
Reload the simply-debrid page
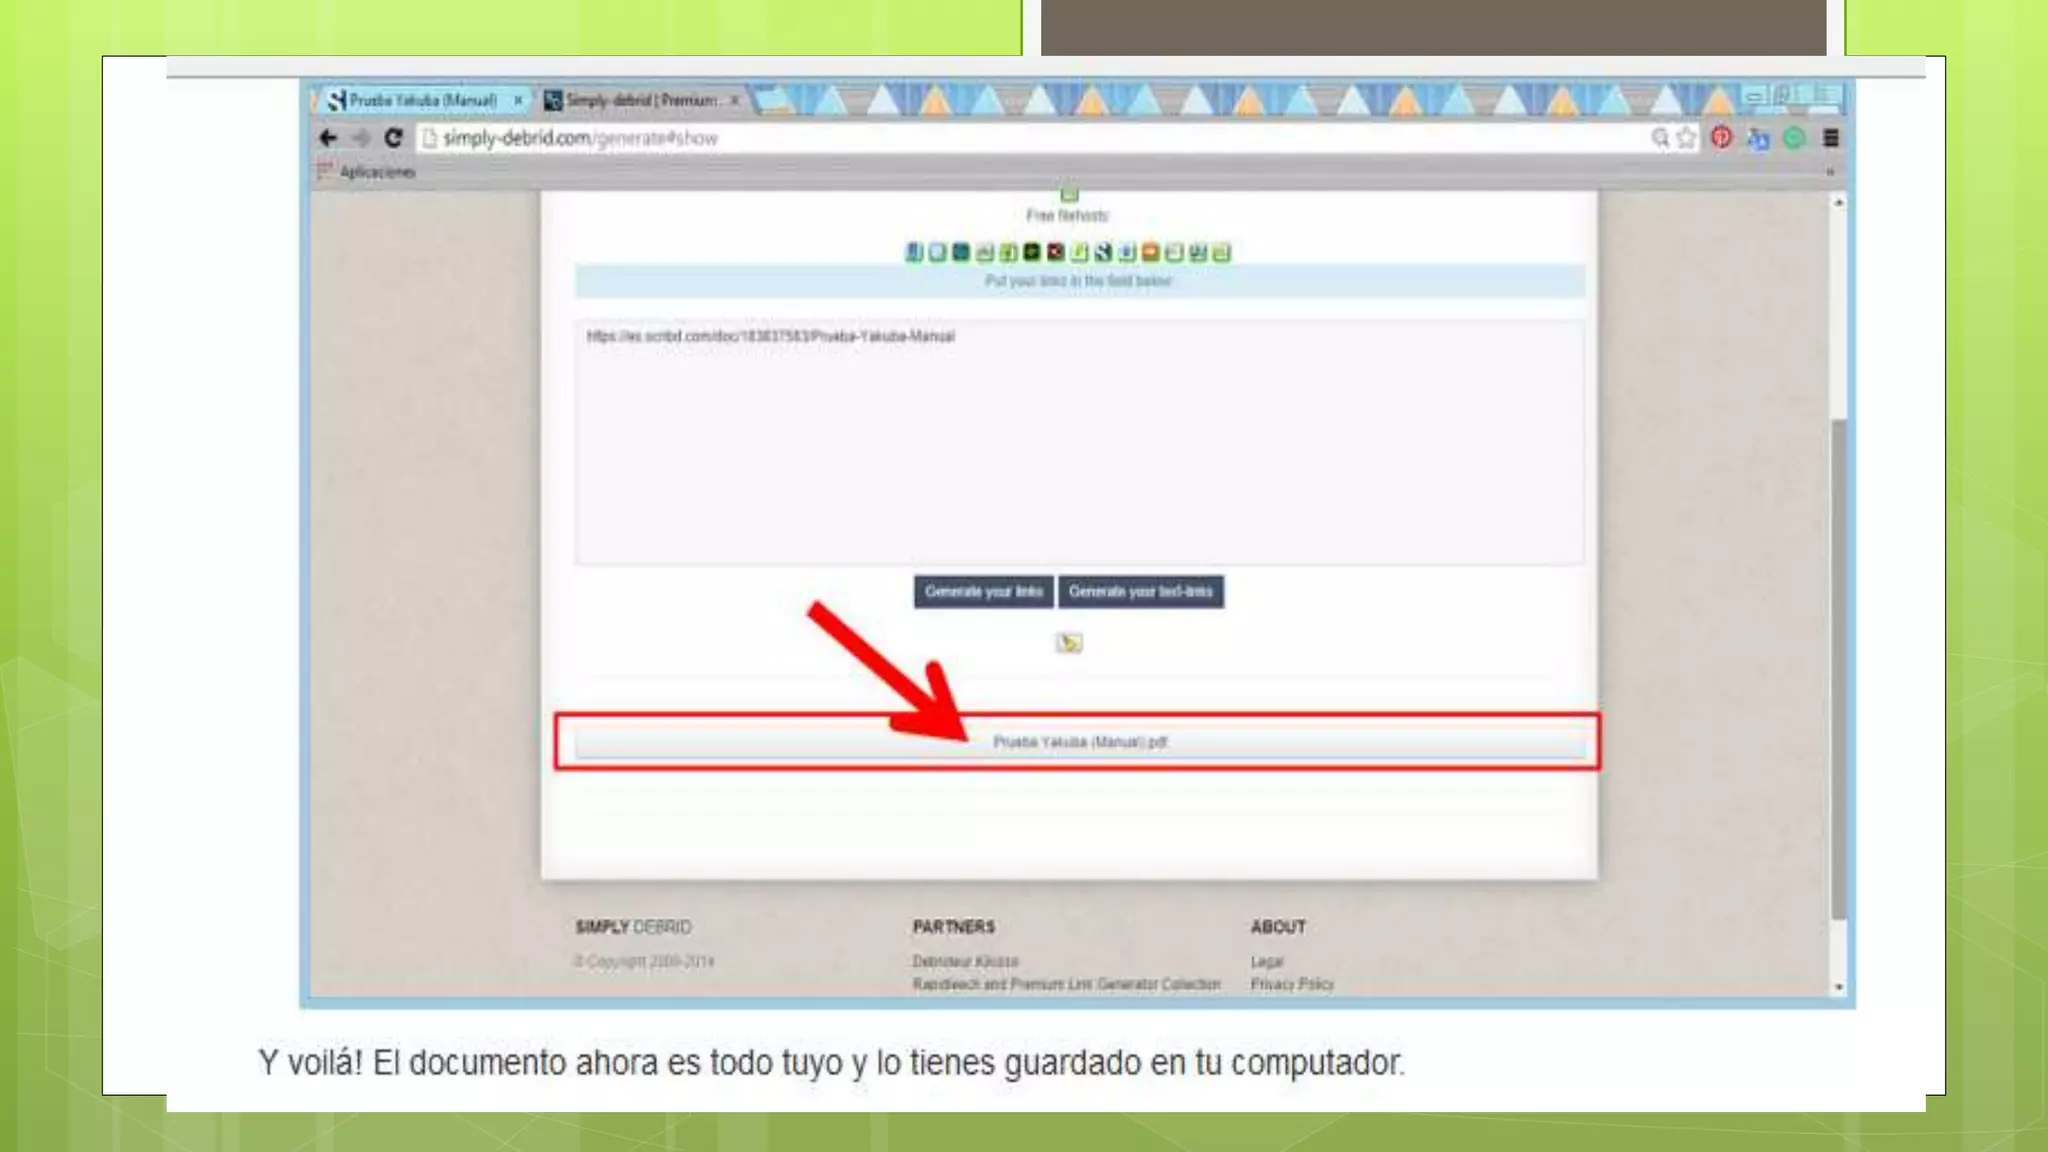pyautogui.click(x=393, y=138)
